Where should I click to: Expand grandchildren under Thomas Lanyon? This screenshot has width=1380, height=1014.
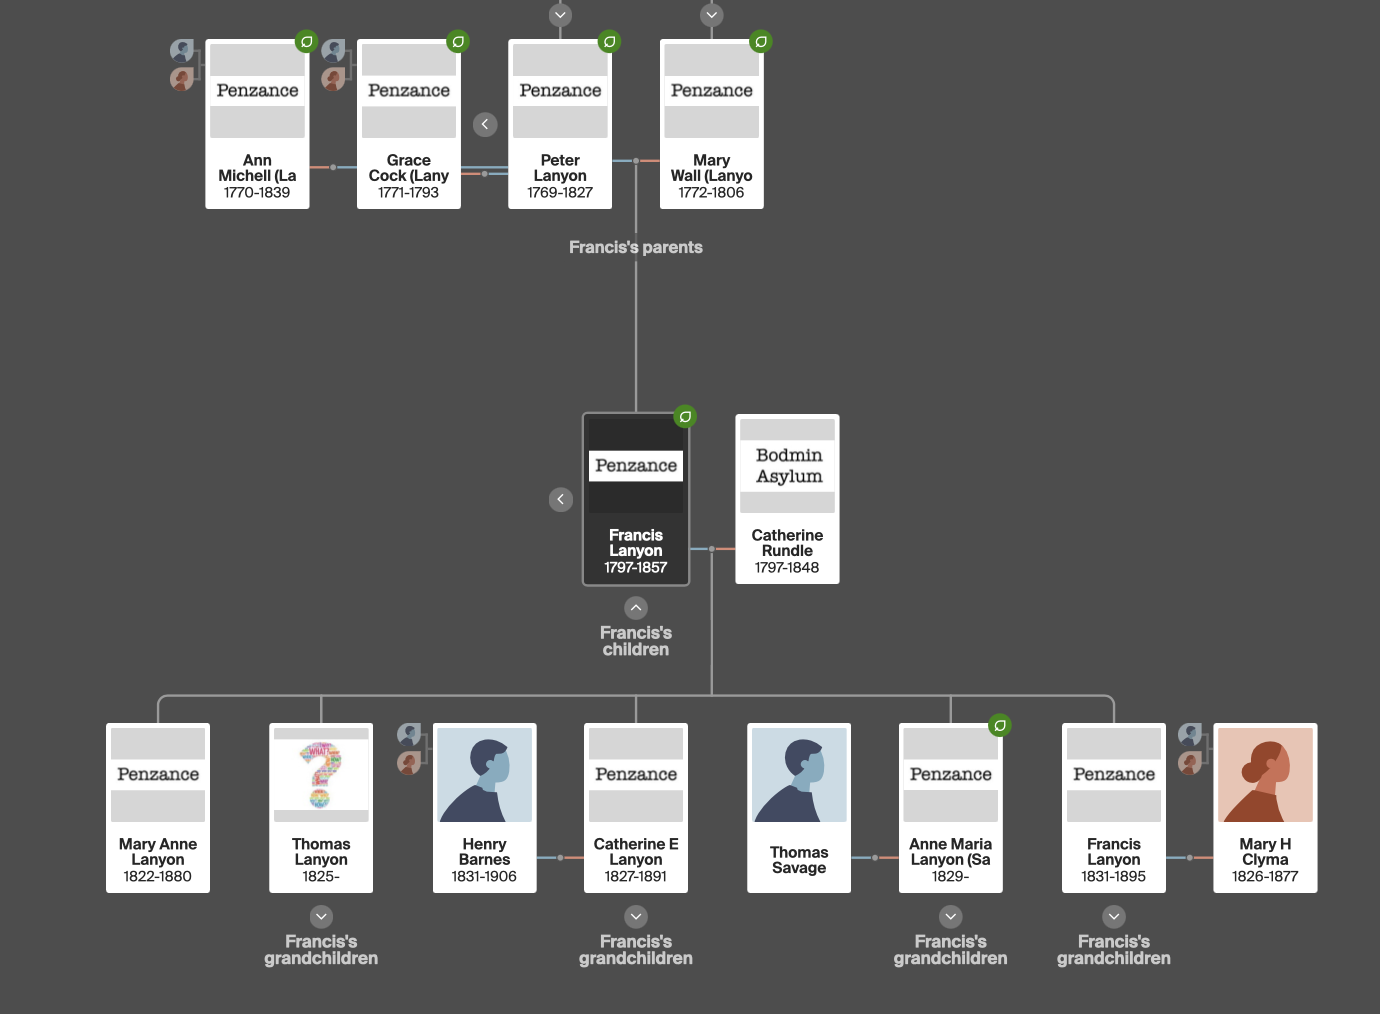pos(321,917)
